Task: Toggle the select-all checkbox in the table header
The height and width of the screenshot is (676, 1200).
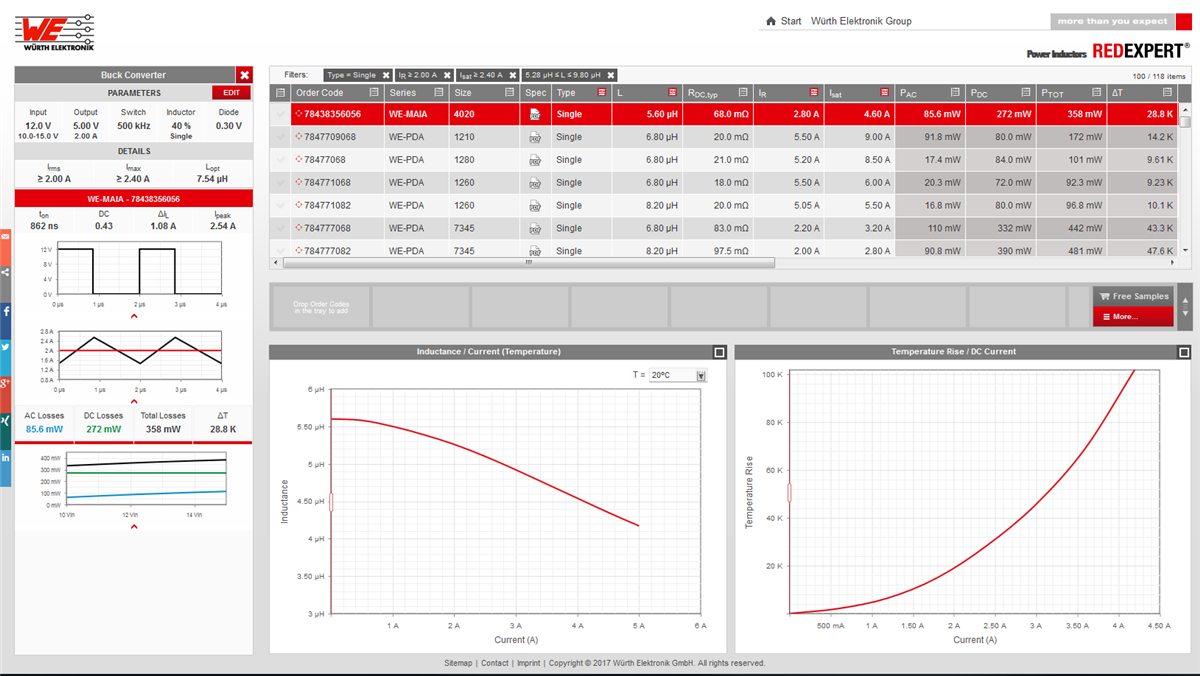Action: (x=281, y=91)
